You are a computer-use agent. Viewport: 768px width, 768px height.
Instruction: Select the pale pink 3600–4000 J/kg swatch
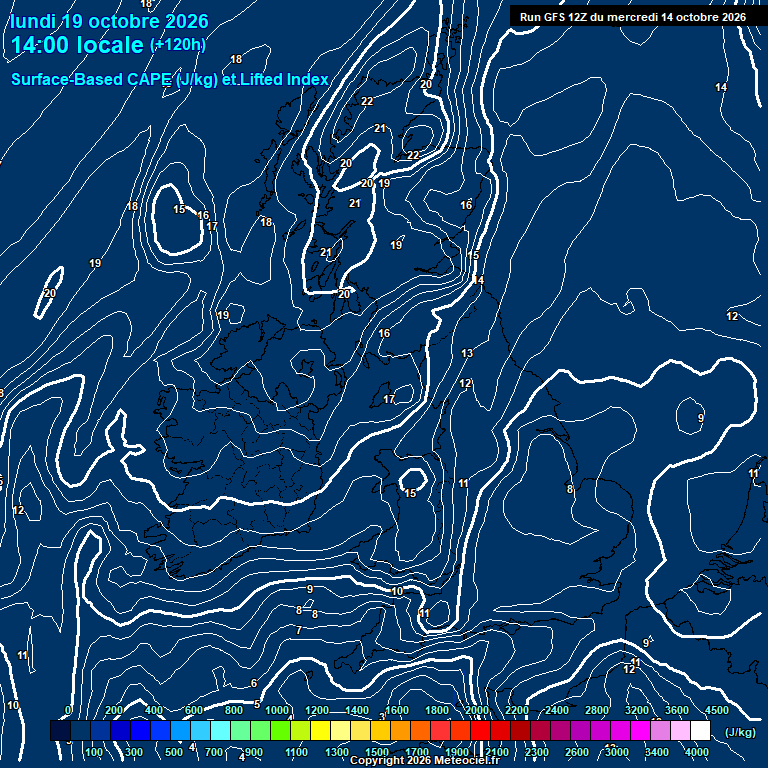coord(680,730)
